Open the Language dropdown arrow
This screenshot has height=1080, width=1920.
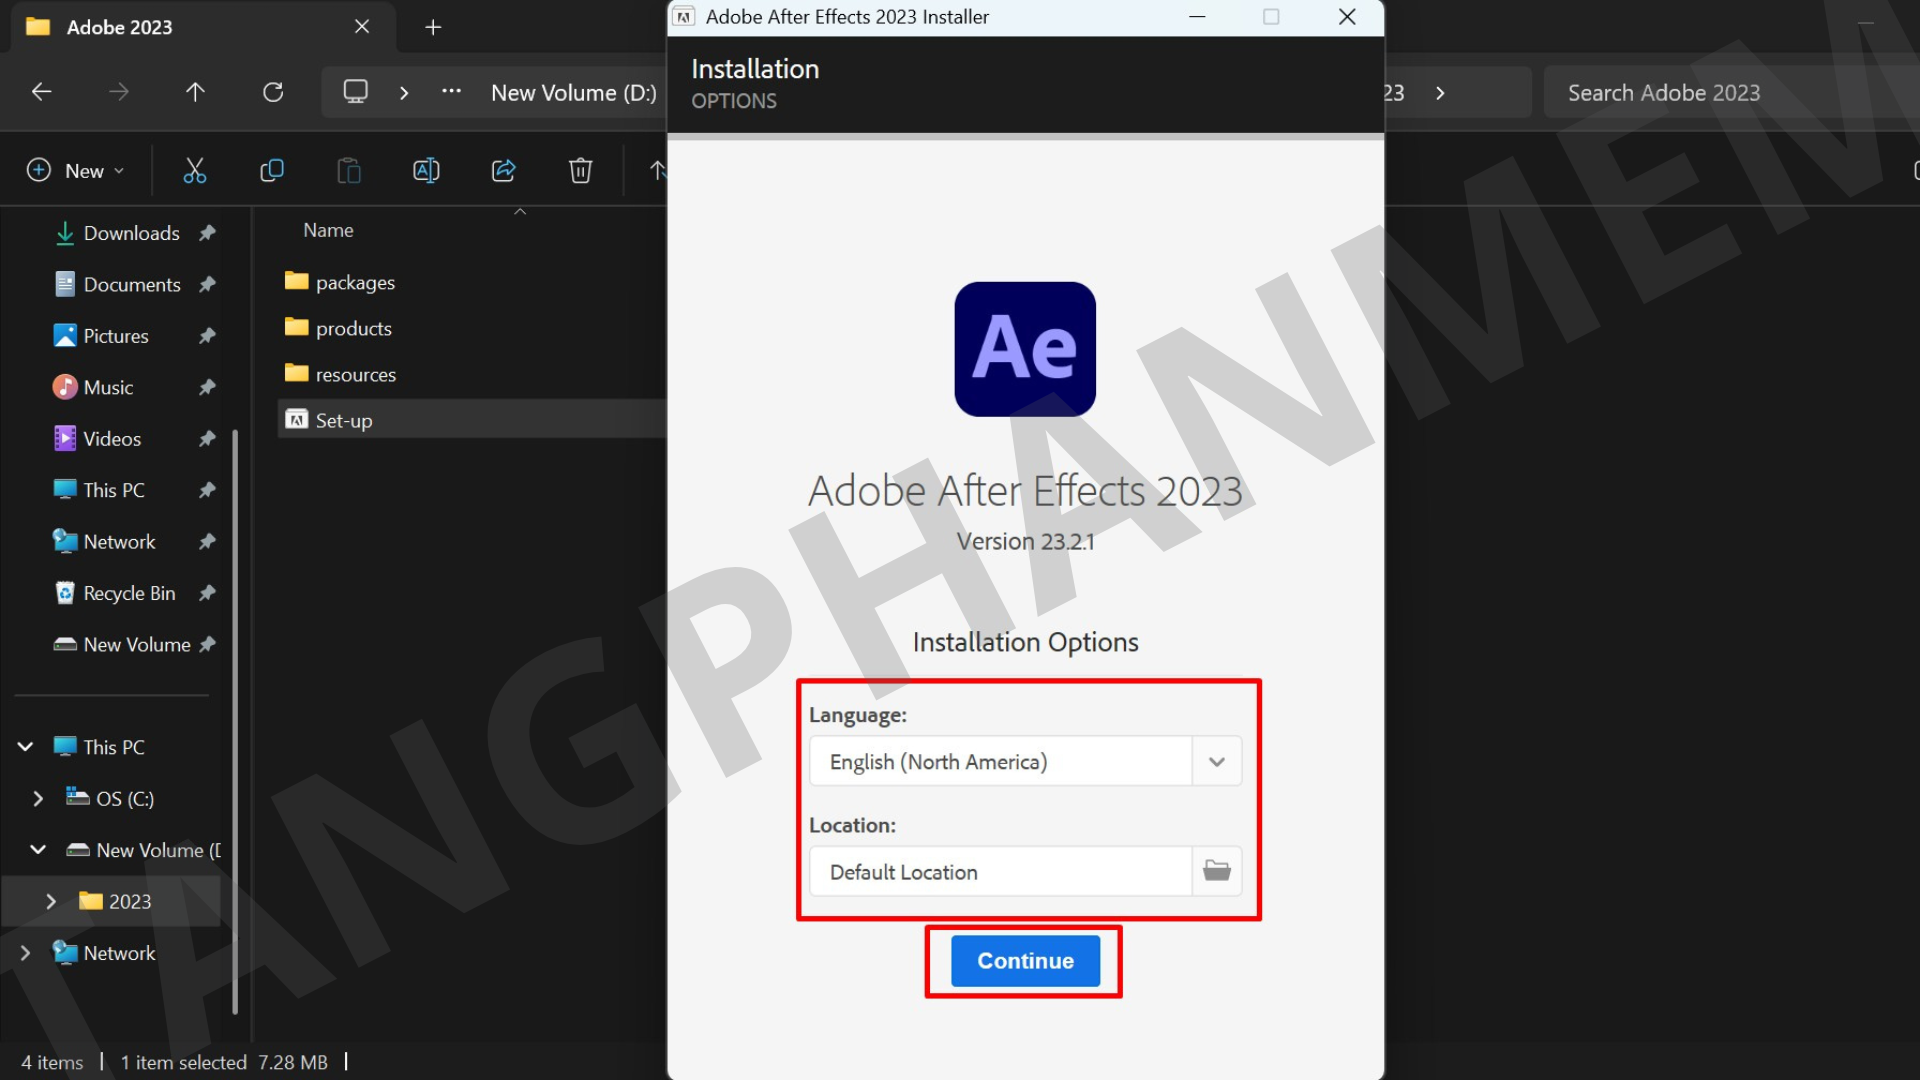coord(1216,762)
